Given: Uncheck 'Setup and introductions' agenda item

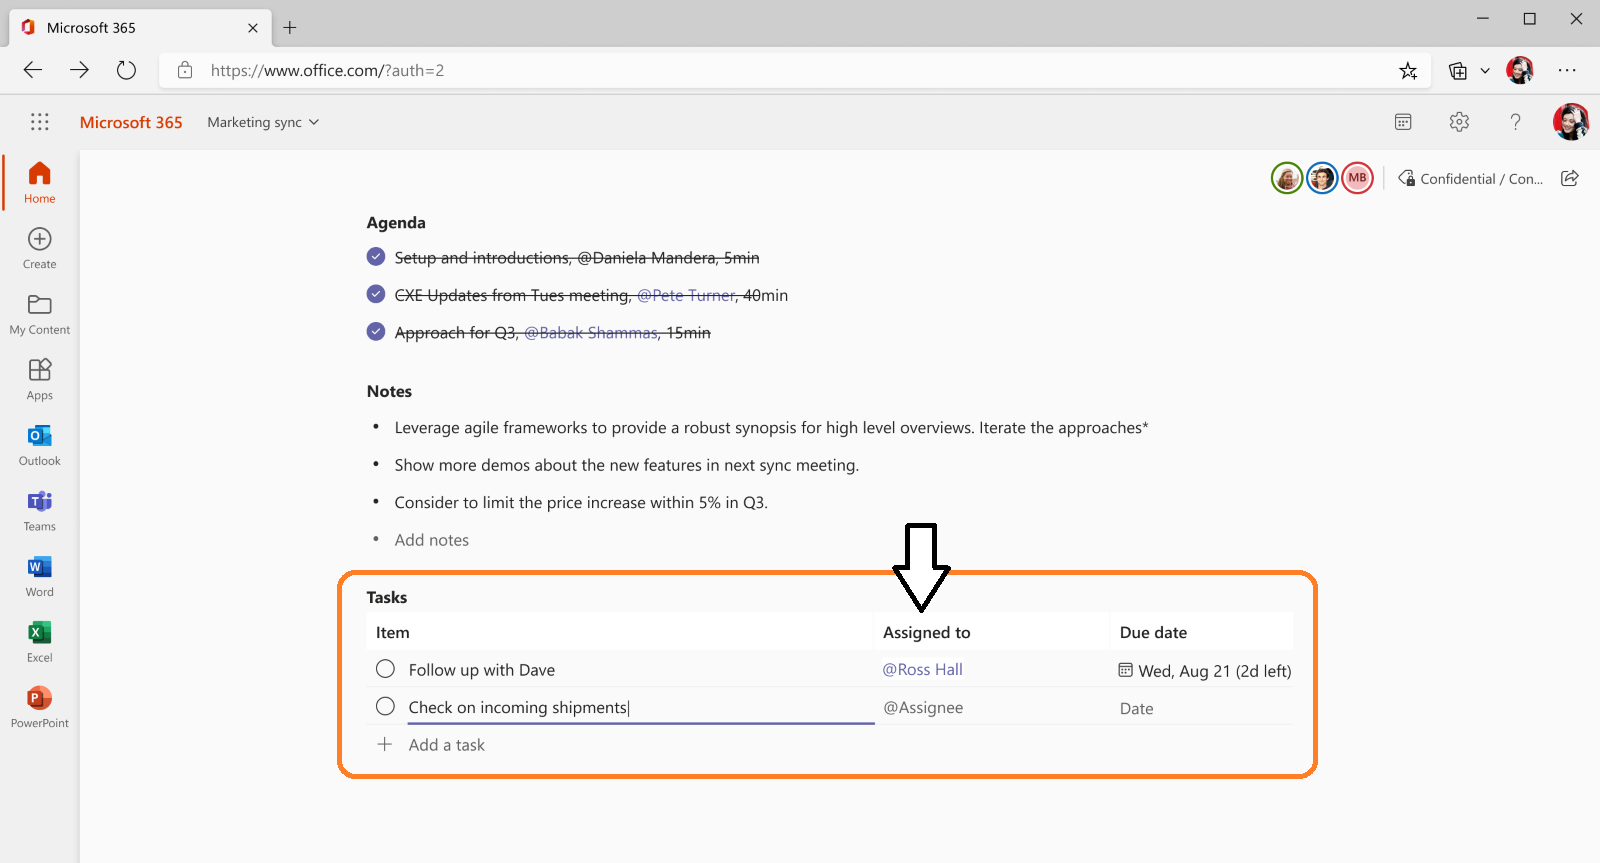Looking at the screenshot, I should point(376,257).
